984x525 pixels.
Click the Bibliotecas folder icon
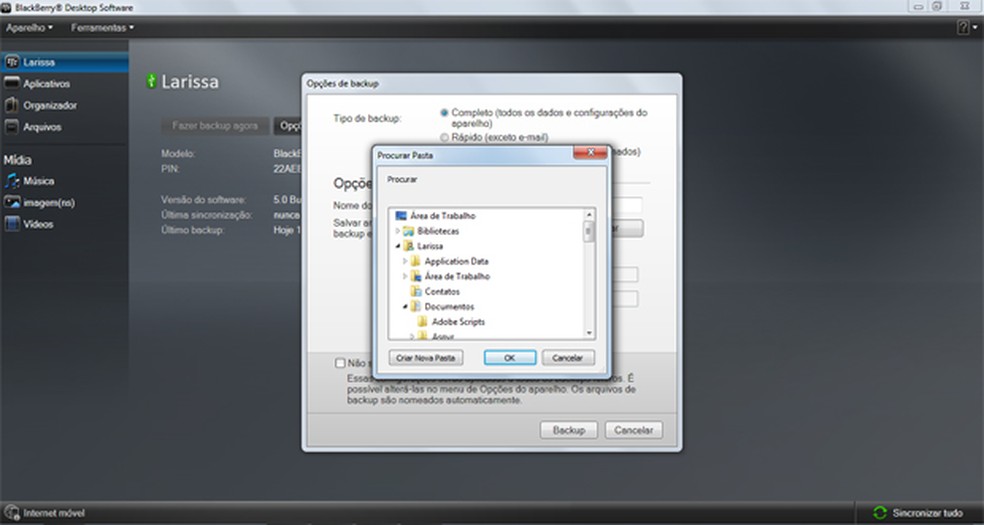(409, 231)
